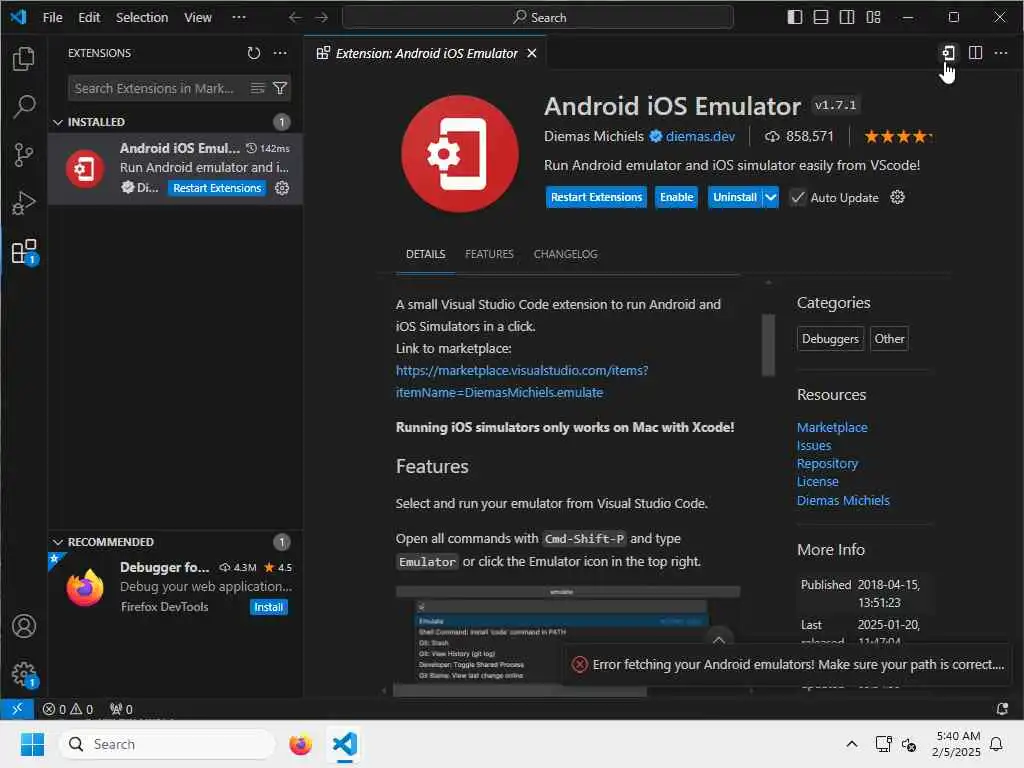Open the File menu
The height and width of the screenshot is (768, 1024).
52,17
